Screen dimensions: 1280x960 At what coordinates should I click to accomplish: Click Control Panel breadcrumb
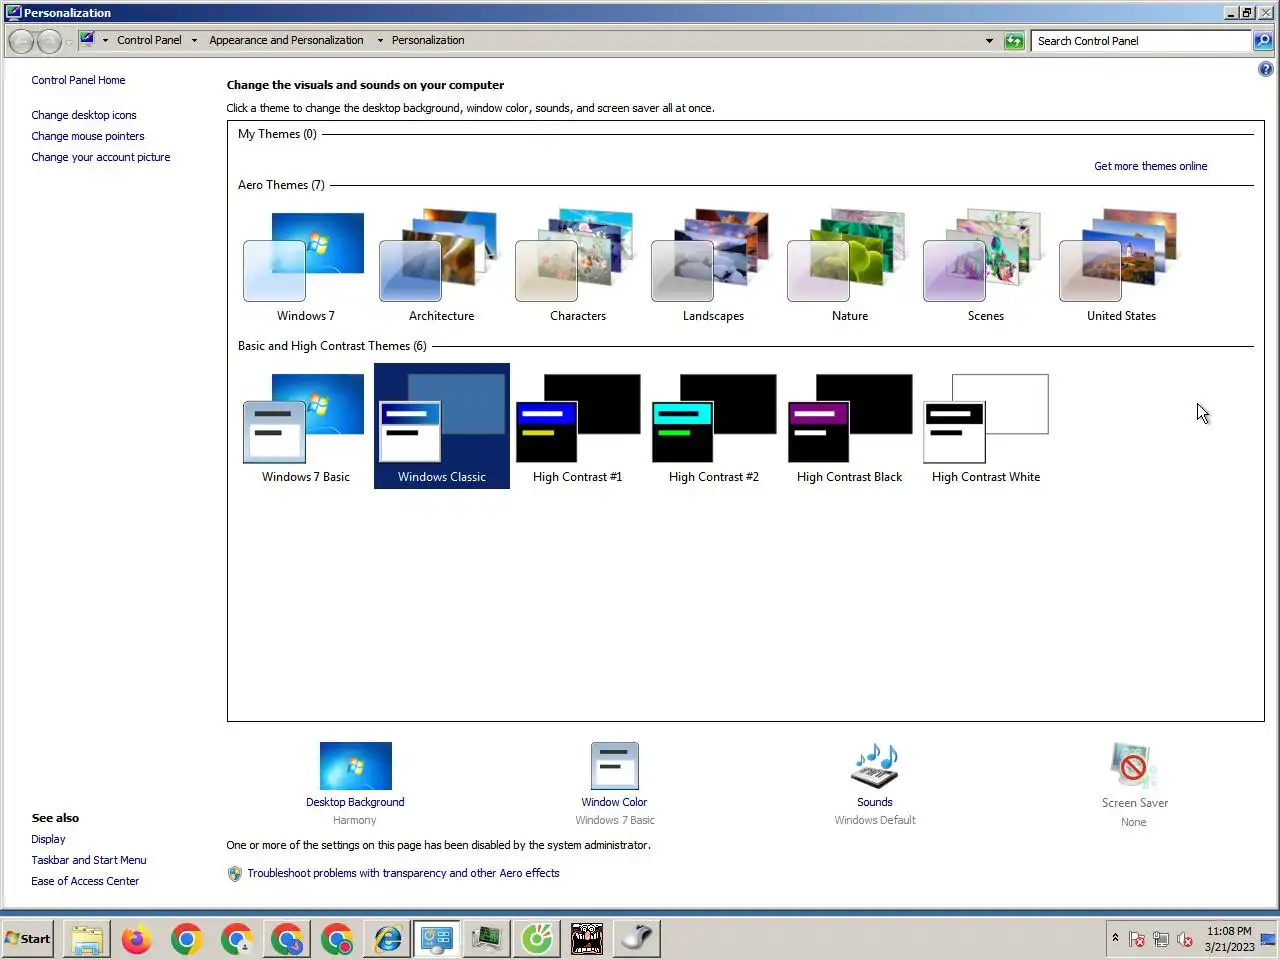pos(149,41)
